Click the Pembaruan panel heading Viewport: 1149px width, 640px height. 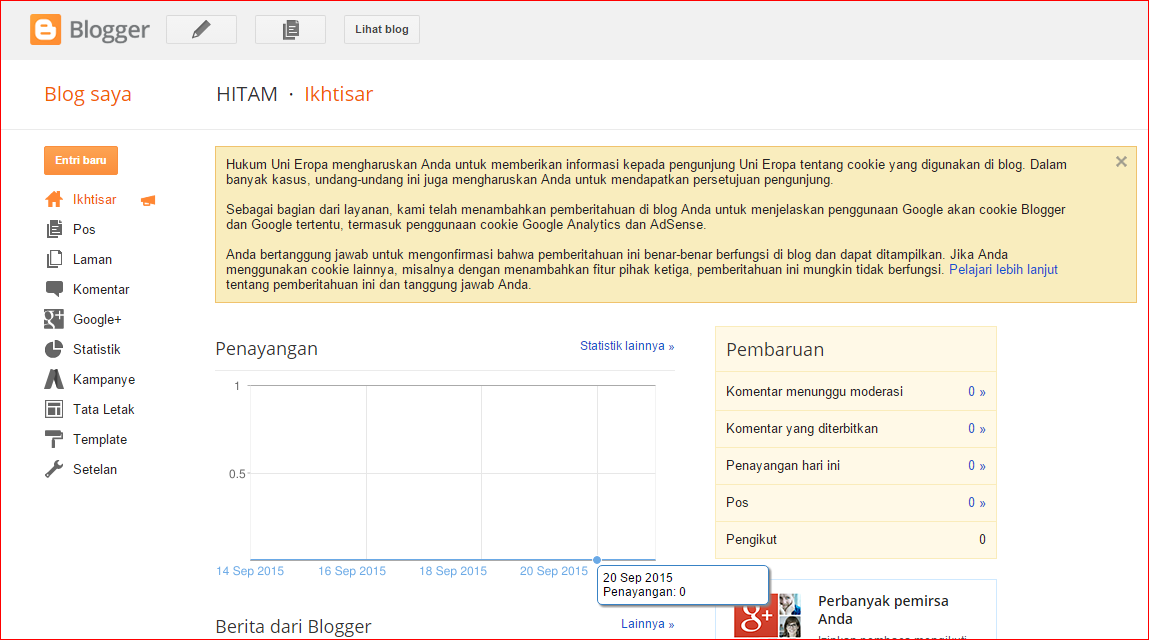tap(775, 350)
